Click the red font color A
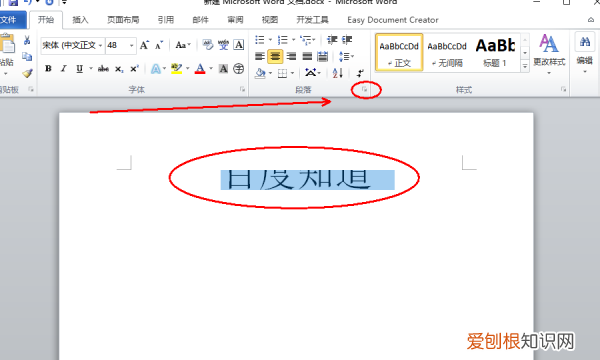600x360 pixels. 200,69
